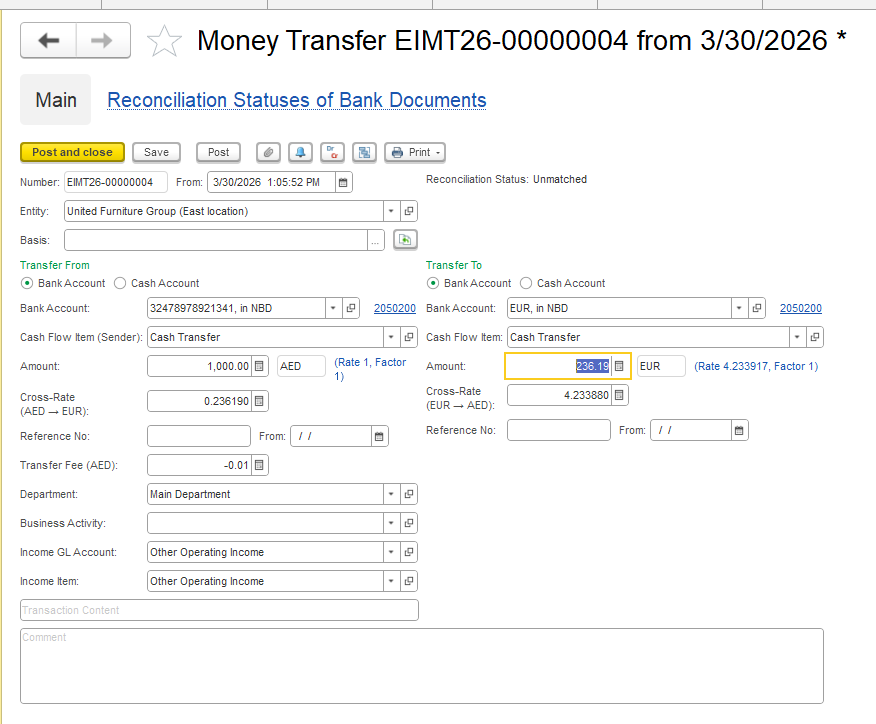Open the reminder bell icon
The image size is (876, 724).
pyautogui.click(x=299, y=152)
